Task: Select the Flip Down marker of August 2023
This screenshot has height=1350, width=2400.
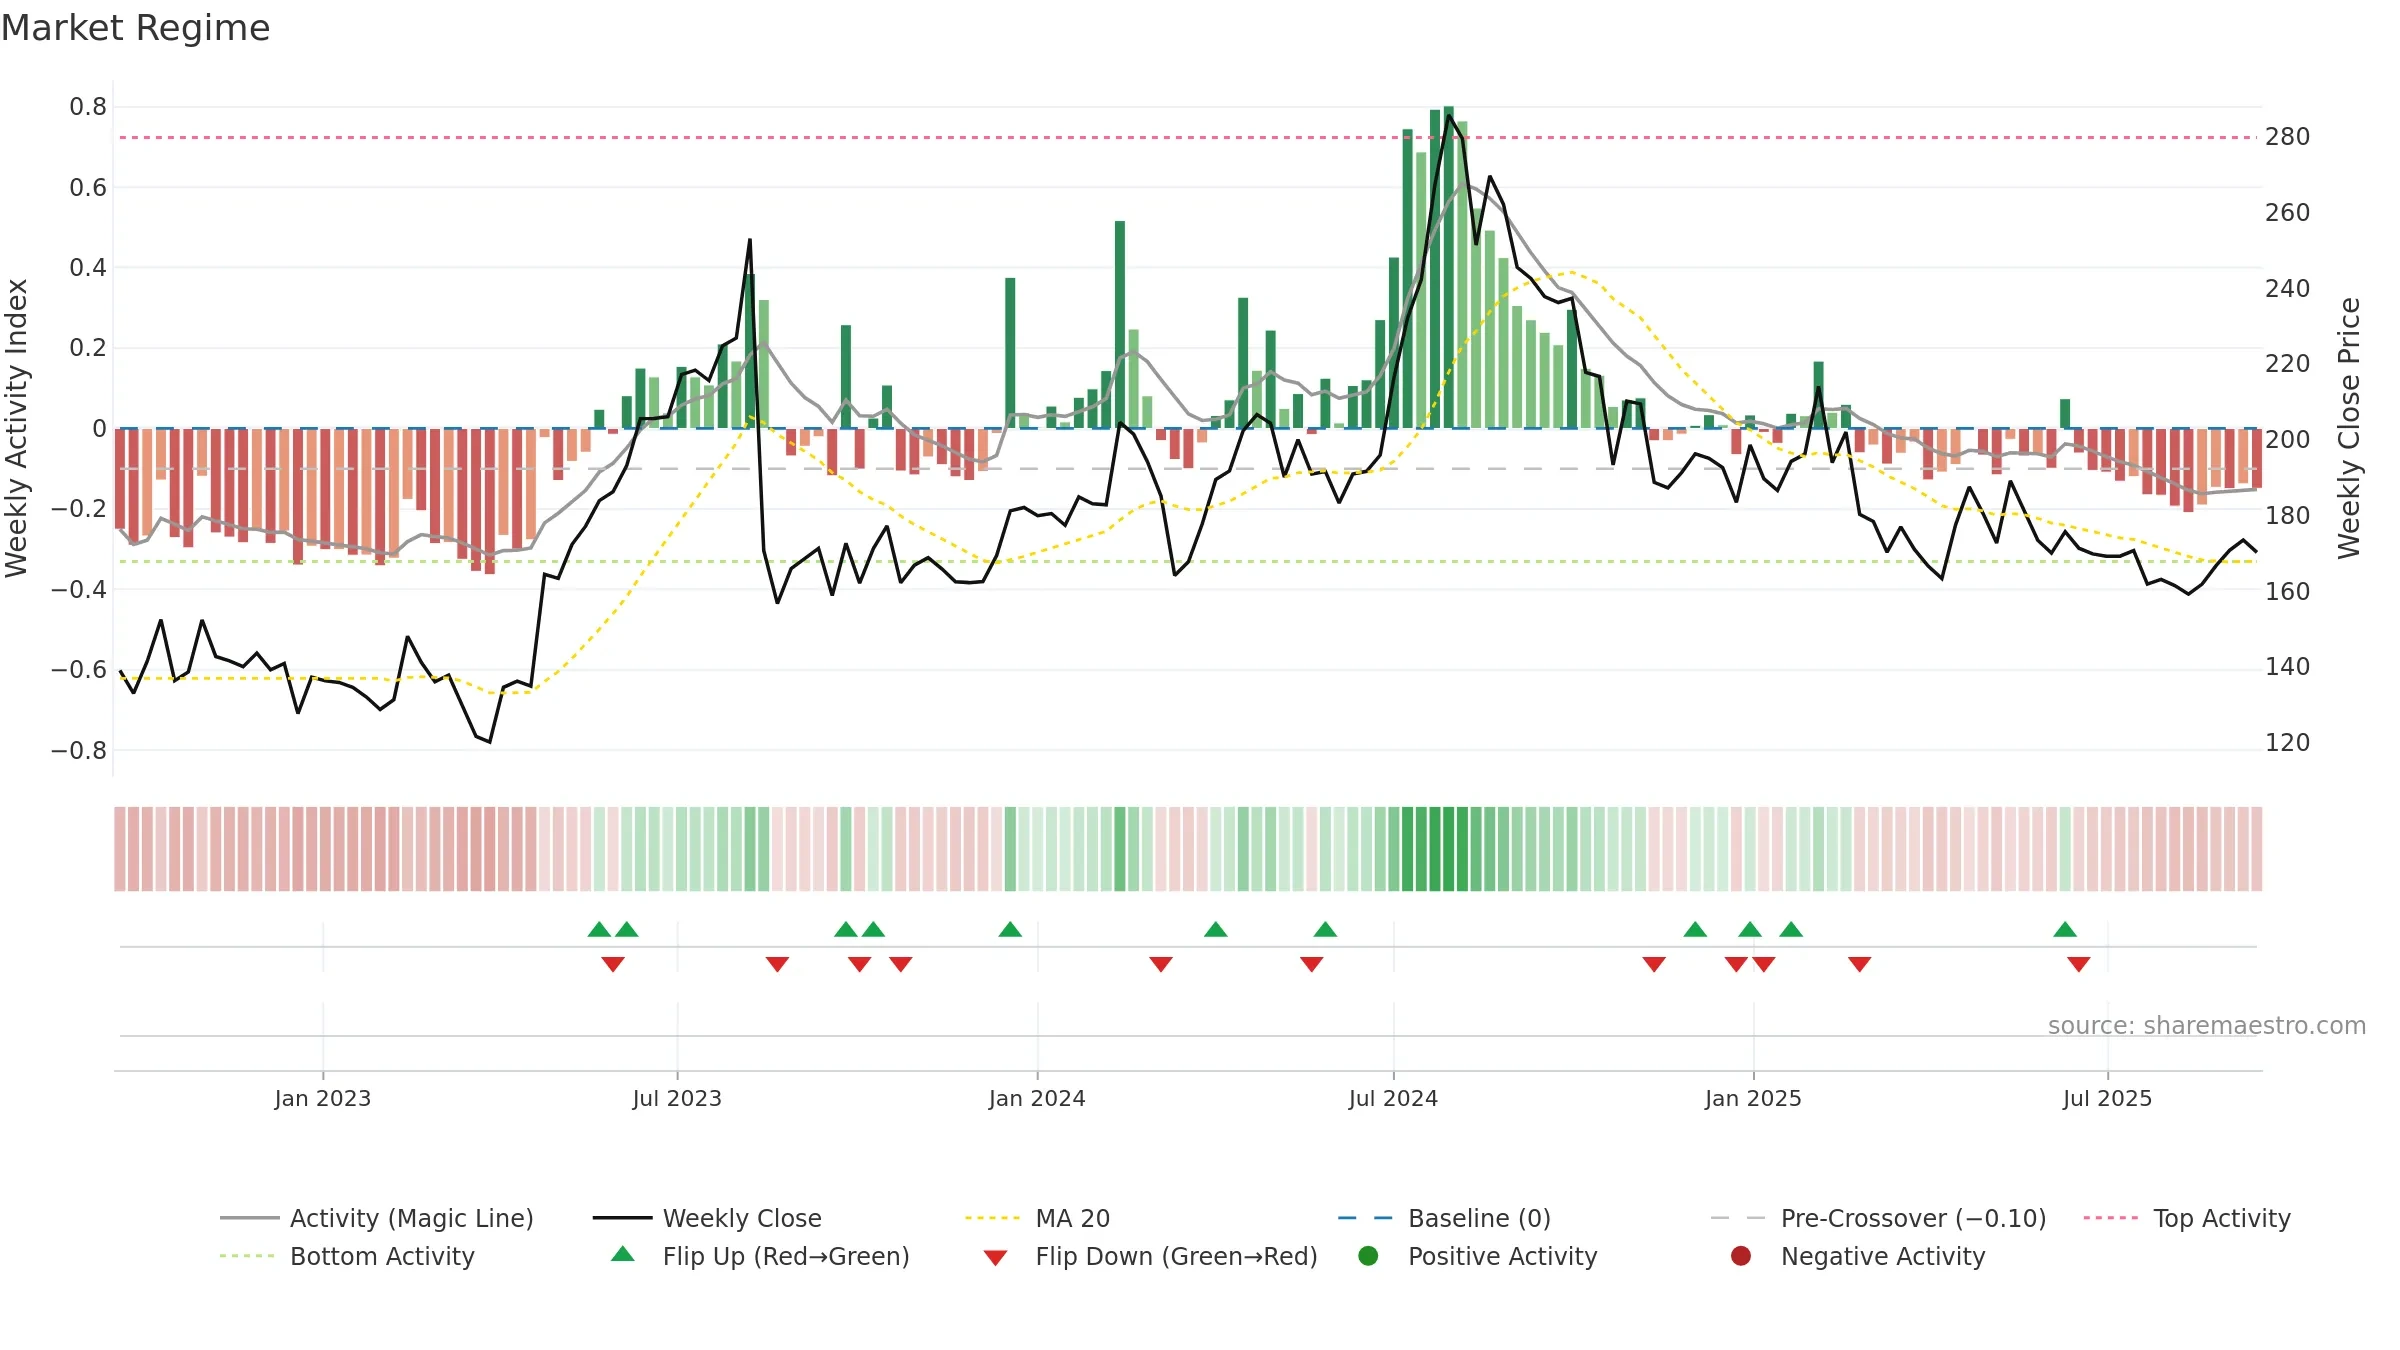Action: (x=777, y=964)
